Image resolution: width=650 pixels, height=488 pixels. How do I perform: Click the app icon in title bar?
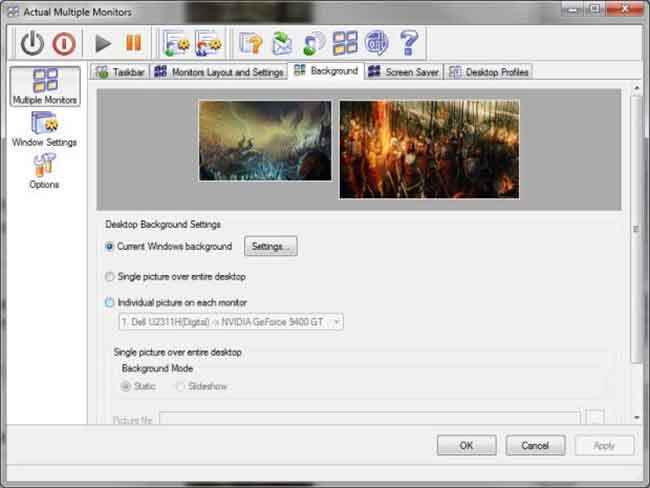14,12
